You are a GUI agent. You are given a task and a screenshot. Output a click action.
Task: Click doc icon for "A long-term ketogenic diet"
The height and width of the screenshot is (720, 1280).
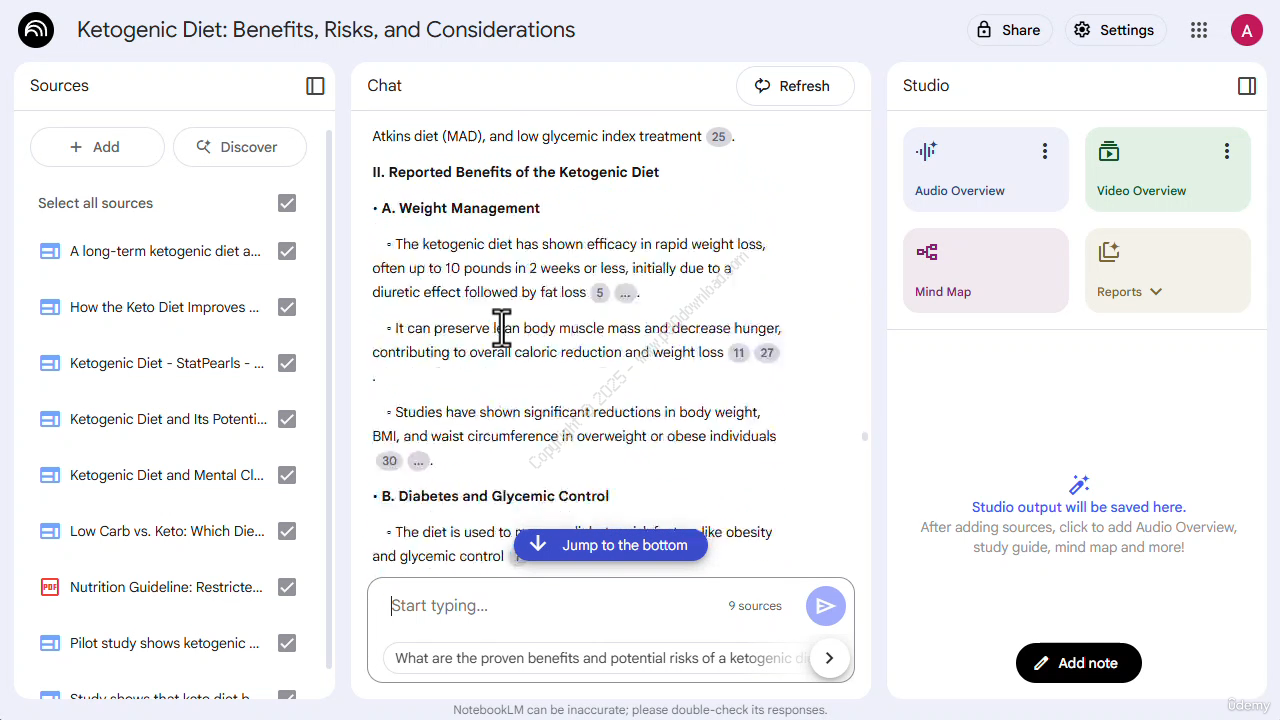click(x=50, y=251)
